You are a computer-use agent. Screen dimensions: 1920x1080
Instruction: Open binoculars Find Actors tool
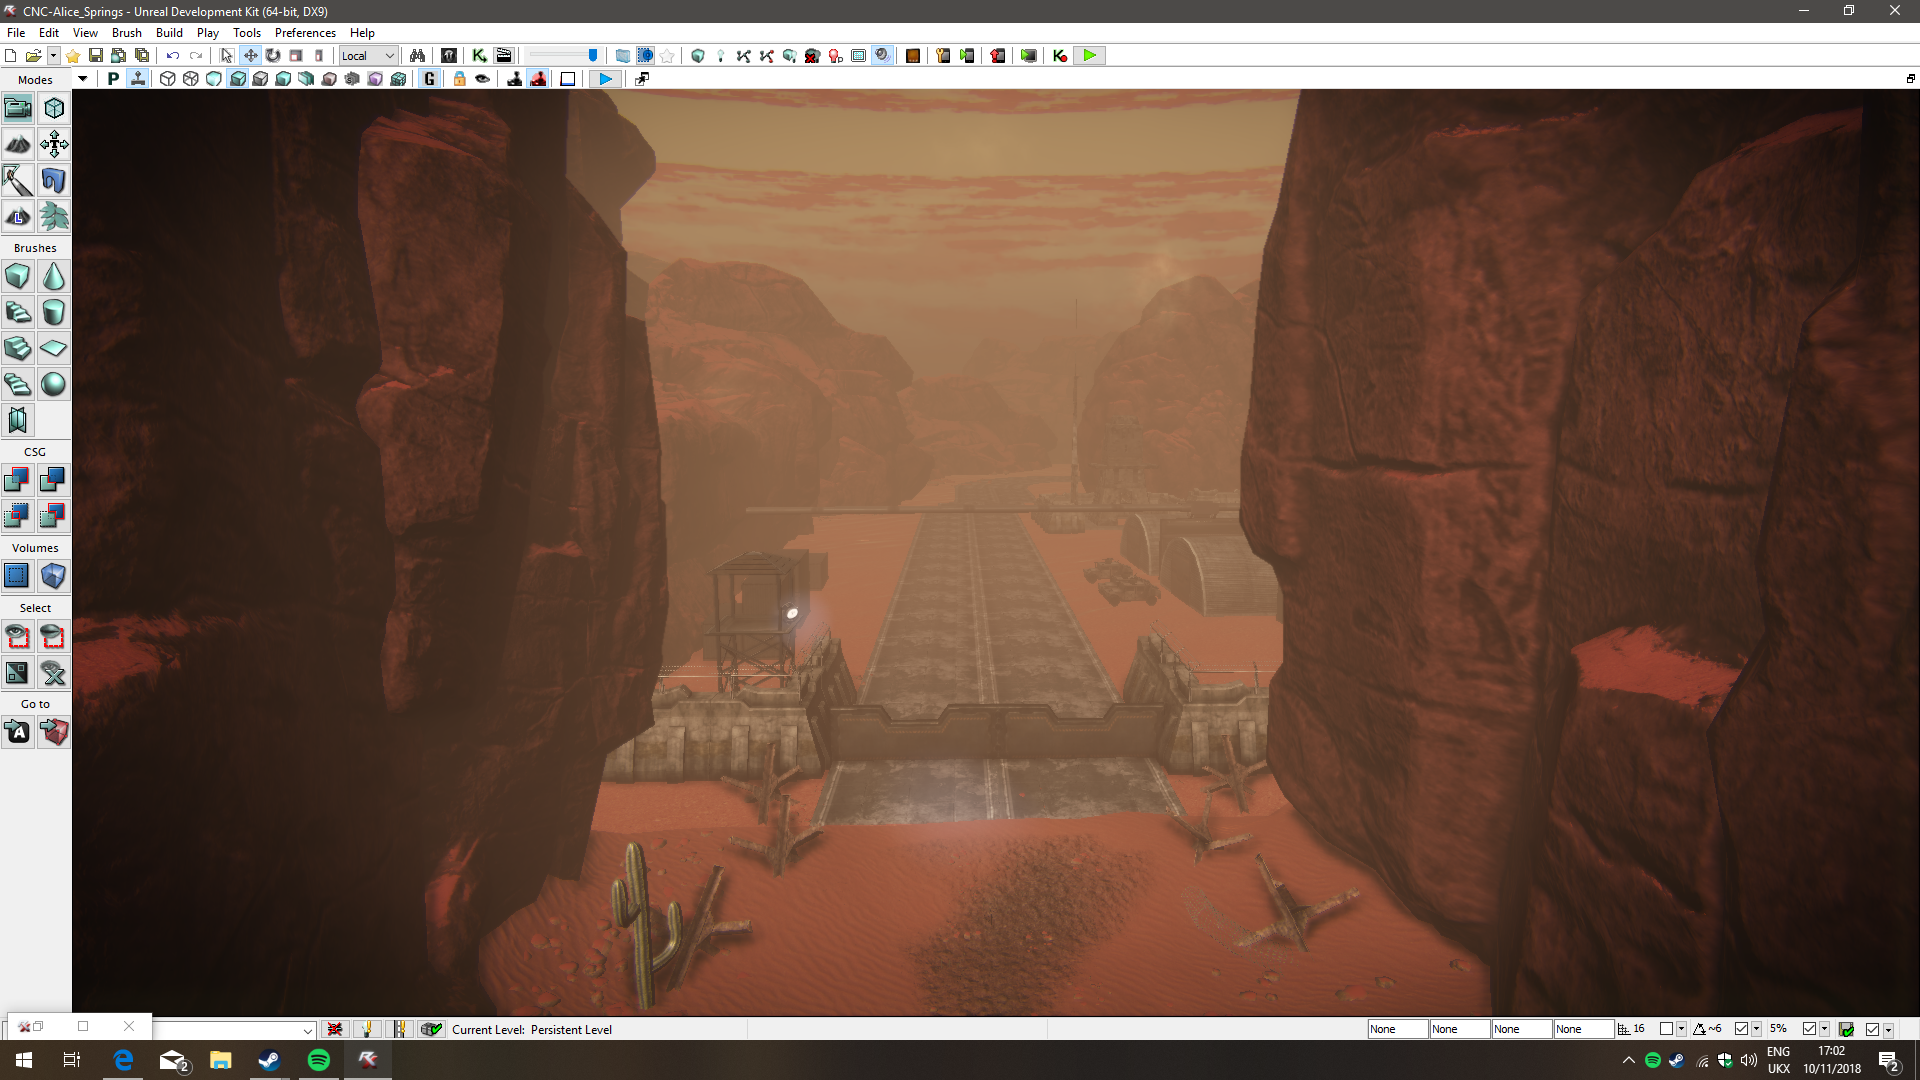[417, 56]
